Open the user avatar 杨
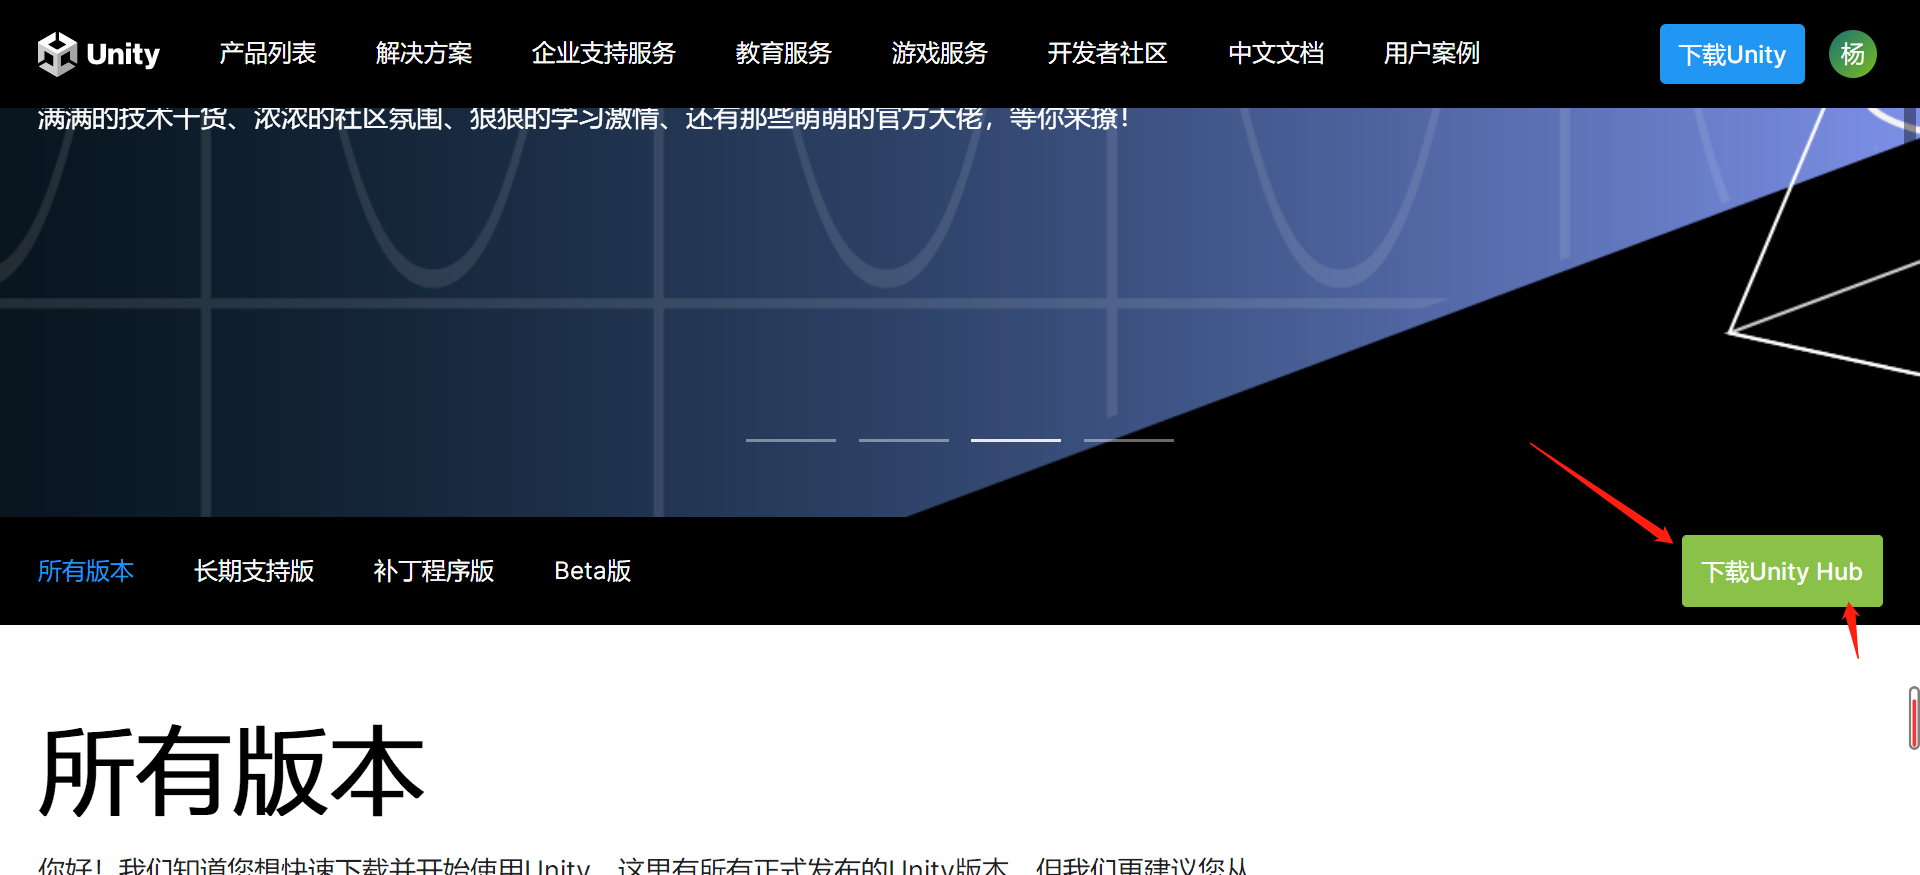 (x=1853, y=54)
